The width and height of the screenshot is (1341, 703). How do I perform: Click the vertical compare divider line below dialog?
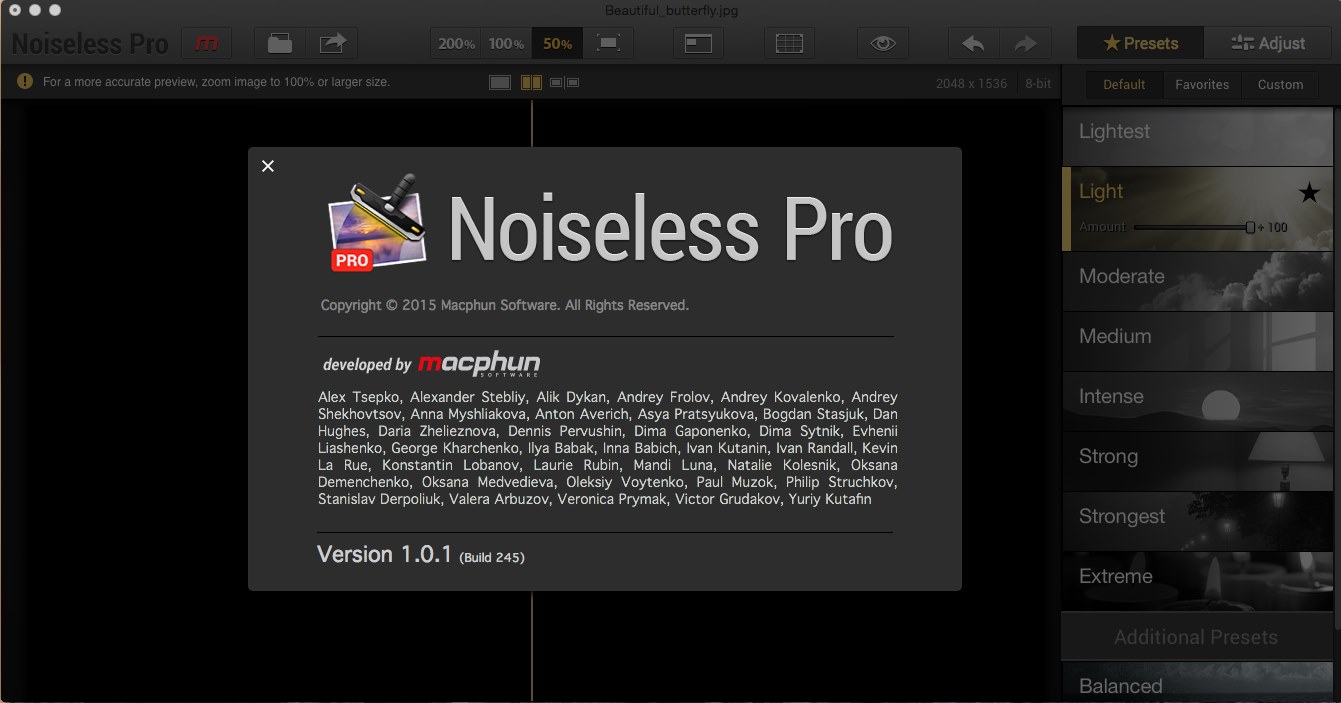pyautogui.click(x=531, y=646)
